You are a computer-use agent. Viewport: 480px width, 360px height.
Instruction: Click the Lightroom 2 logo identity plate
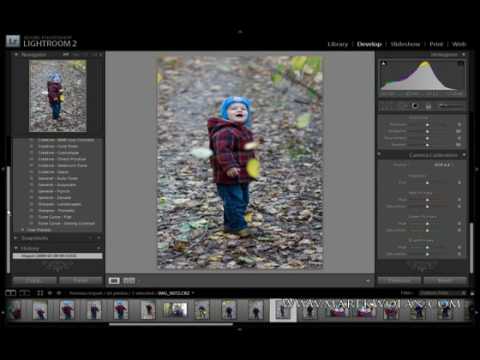tap(42, 41)
